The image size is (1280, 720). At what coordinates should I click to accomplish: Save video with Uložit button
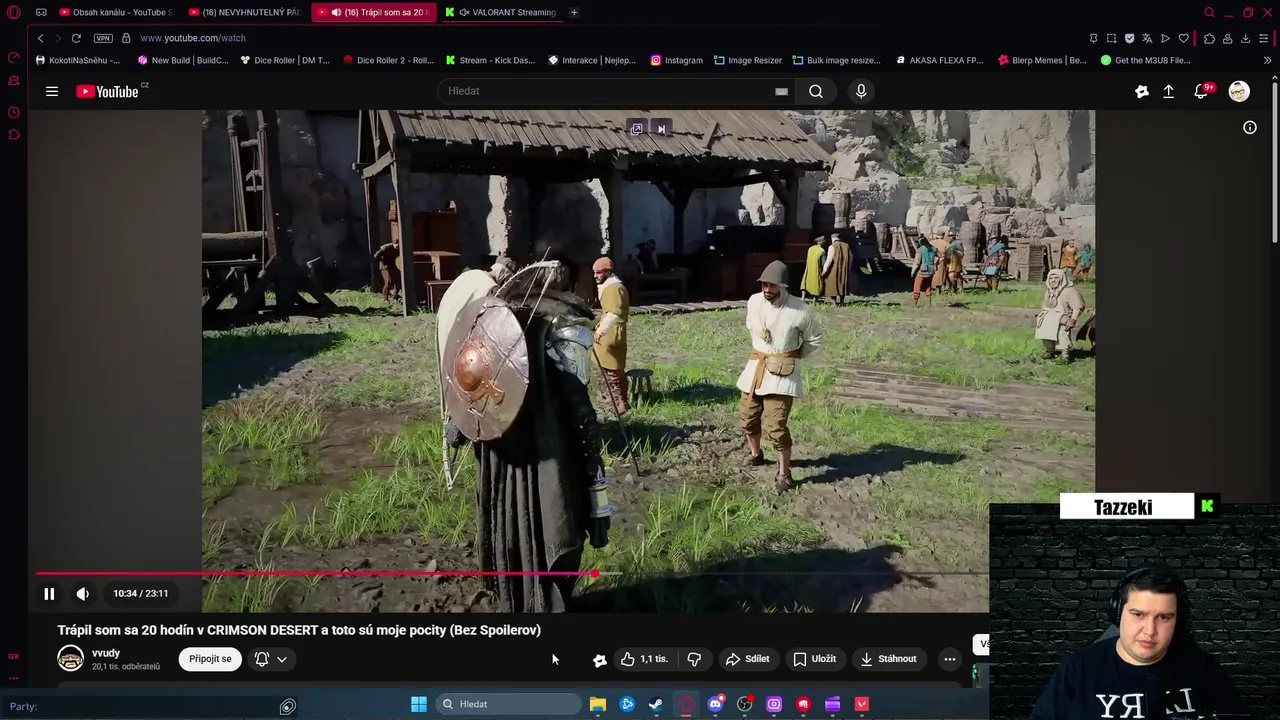[x=814, y=659]
